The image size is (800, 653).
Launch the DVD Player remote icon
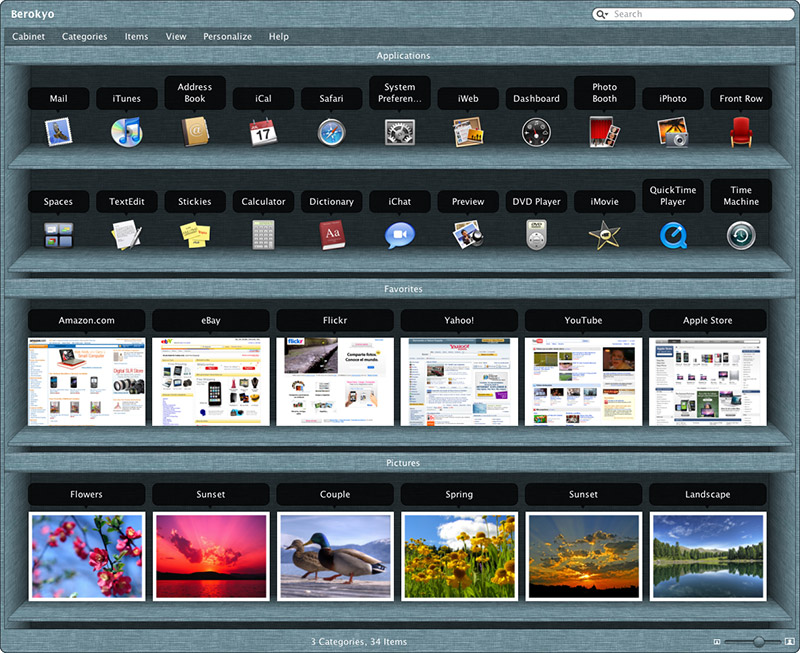(536, 235)
